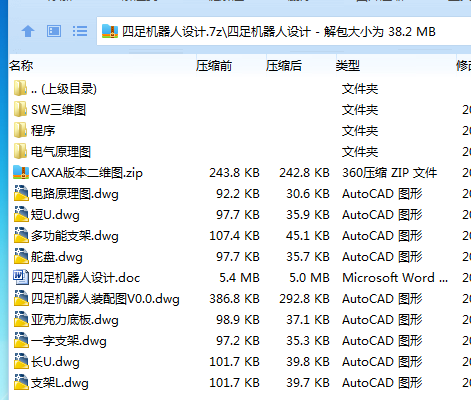Click the 30.6 KB compressed size value
The width and height of the screenshot is (471, 400).
point(308,194)
